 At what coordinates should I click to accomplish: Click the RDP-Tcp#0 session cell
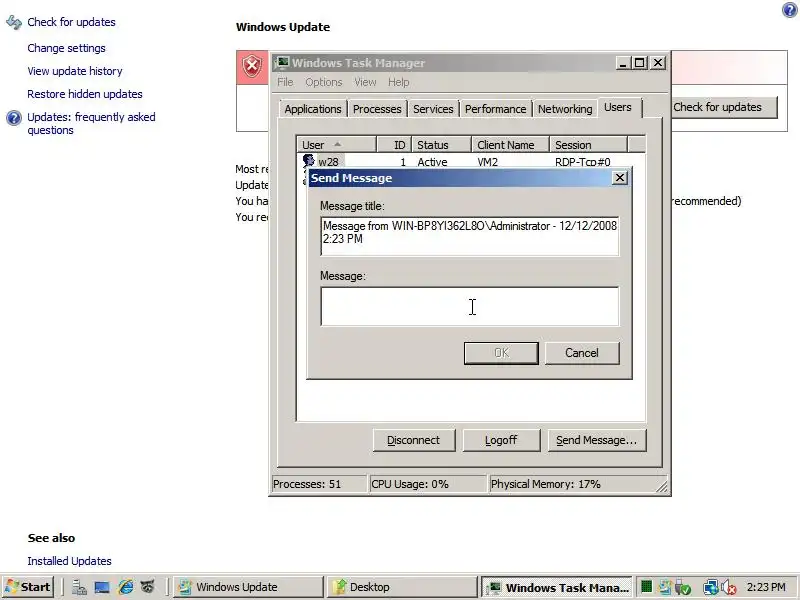tap(583, 162)
